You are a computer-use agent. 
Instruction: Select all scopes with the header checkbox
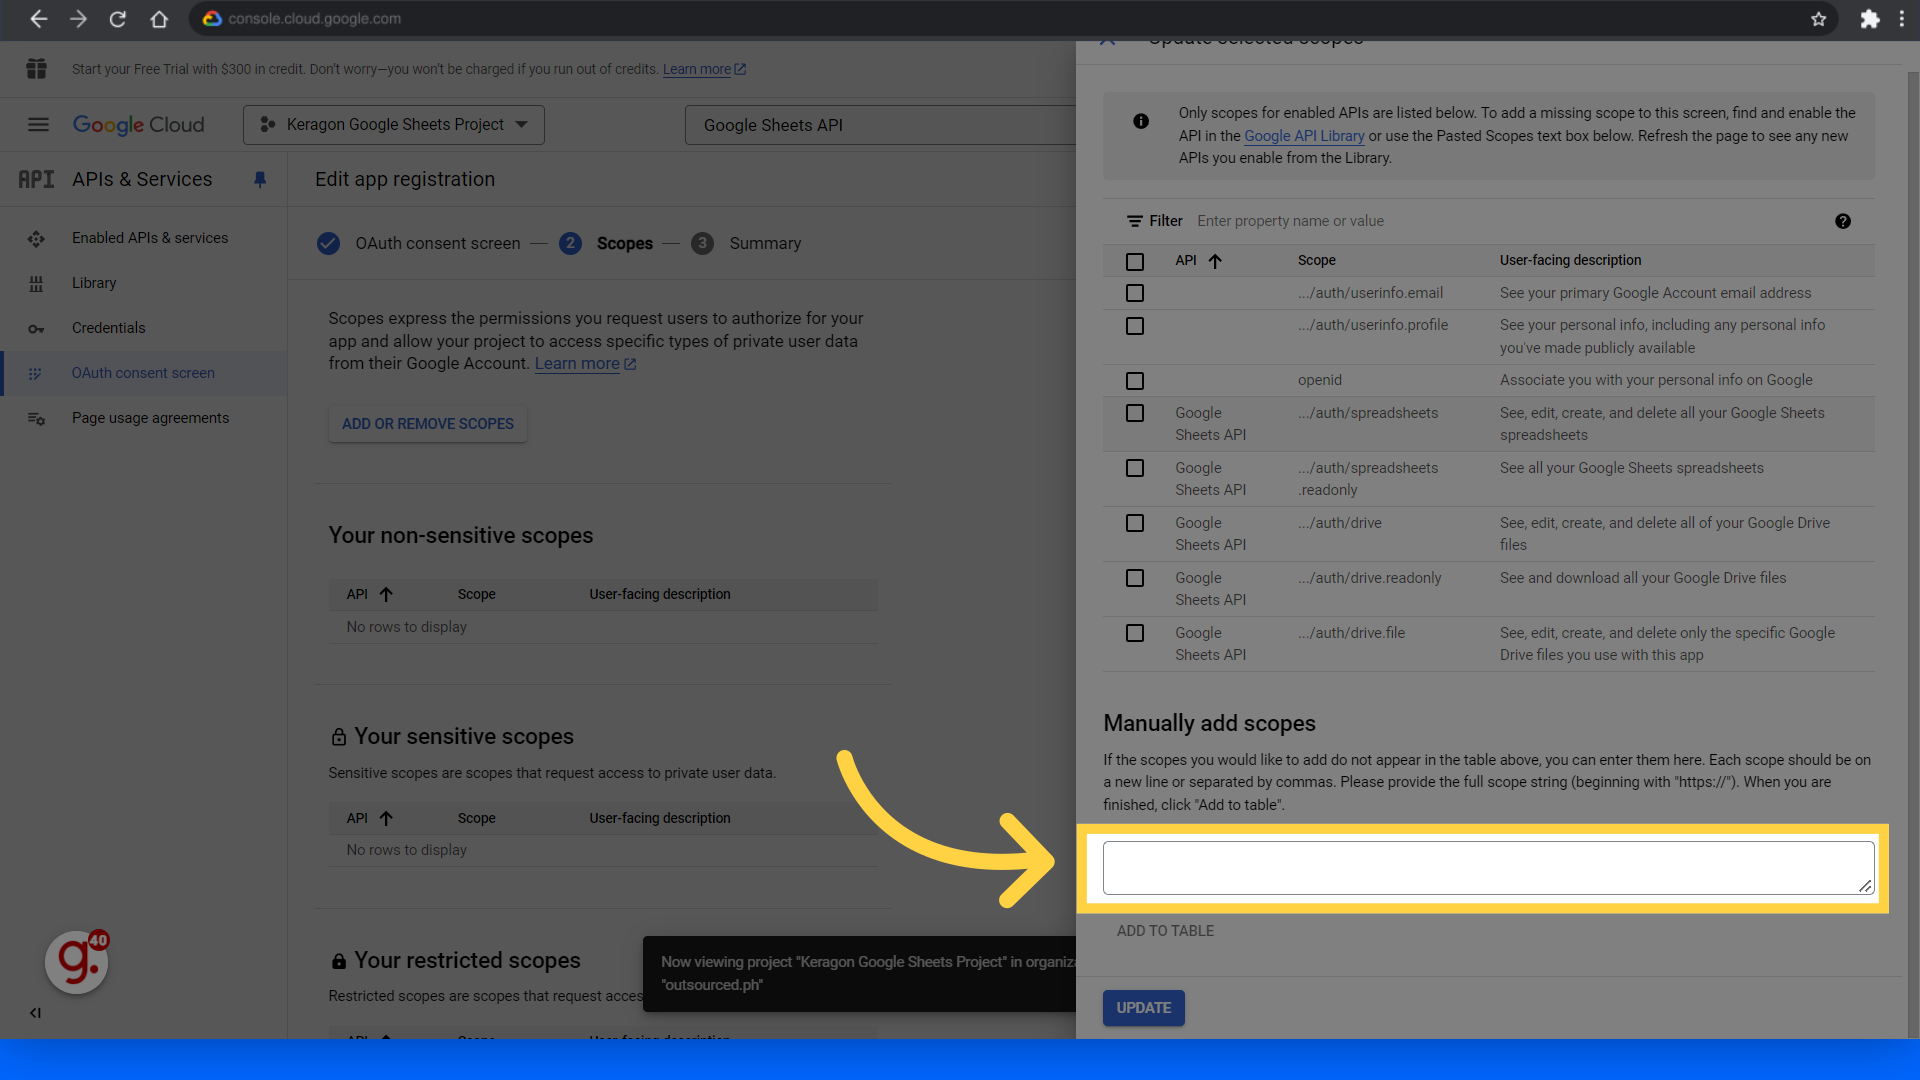(1135, 261)
